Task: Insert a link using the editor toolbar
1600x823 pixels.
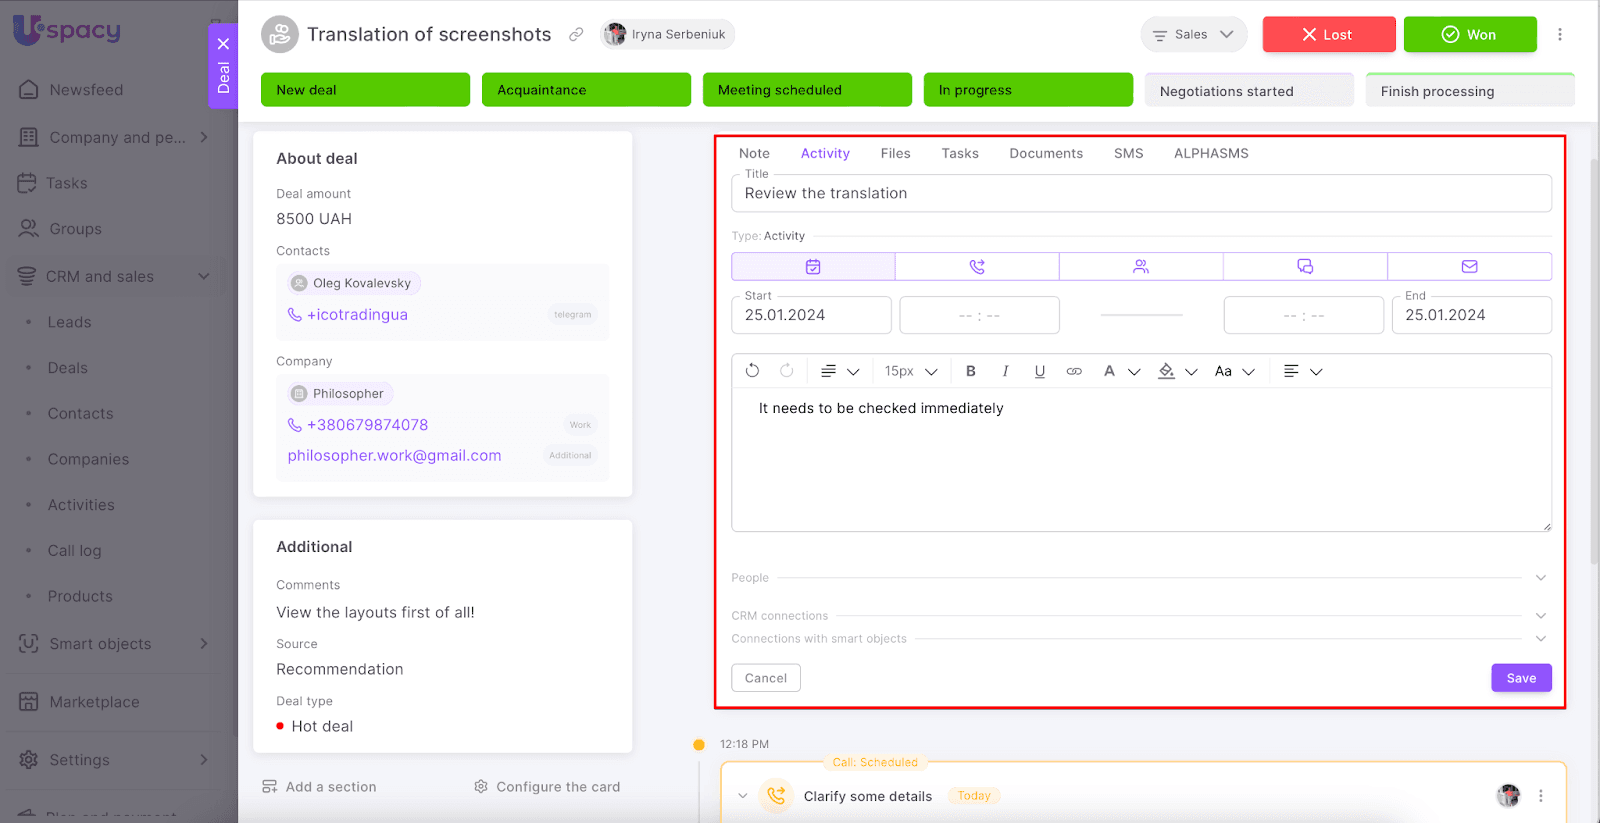Action: click(1074, 371)
